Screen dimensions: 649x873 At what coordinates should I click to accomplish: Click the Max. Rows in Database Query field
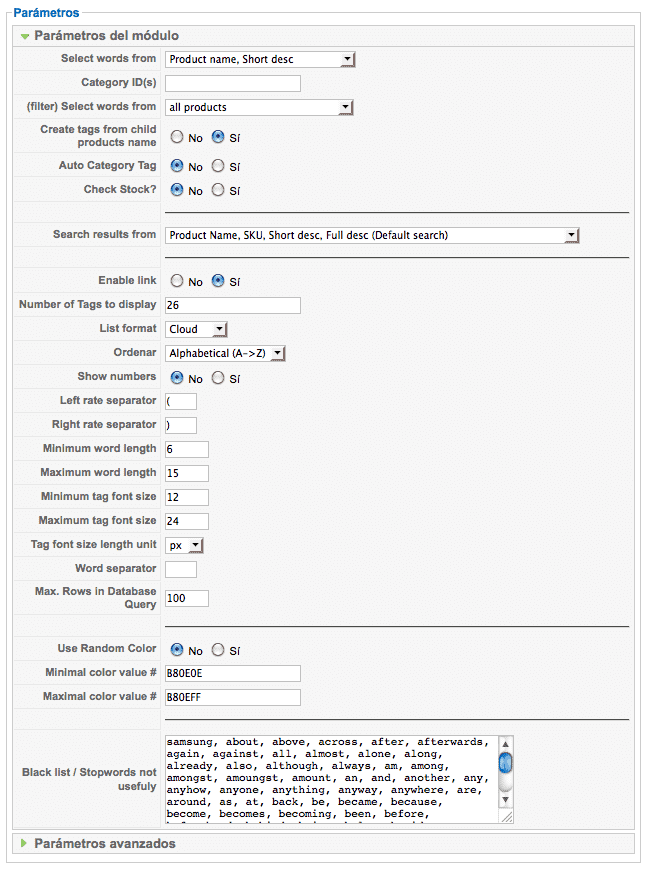[x=187, y=598]
